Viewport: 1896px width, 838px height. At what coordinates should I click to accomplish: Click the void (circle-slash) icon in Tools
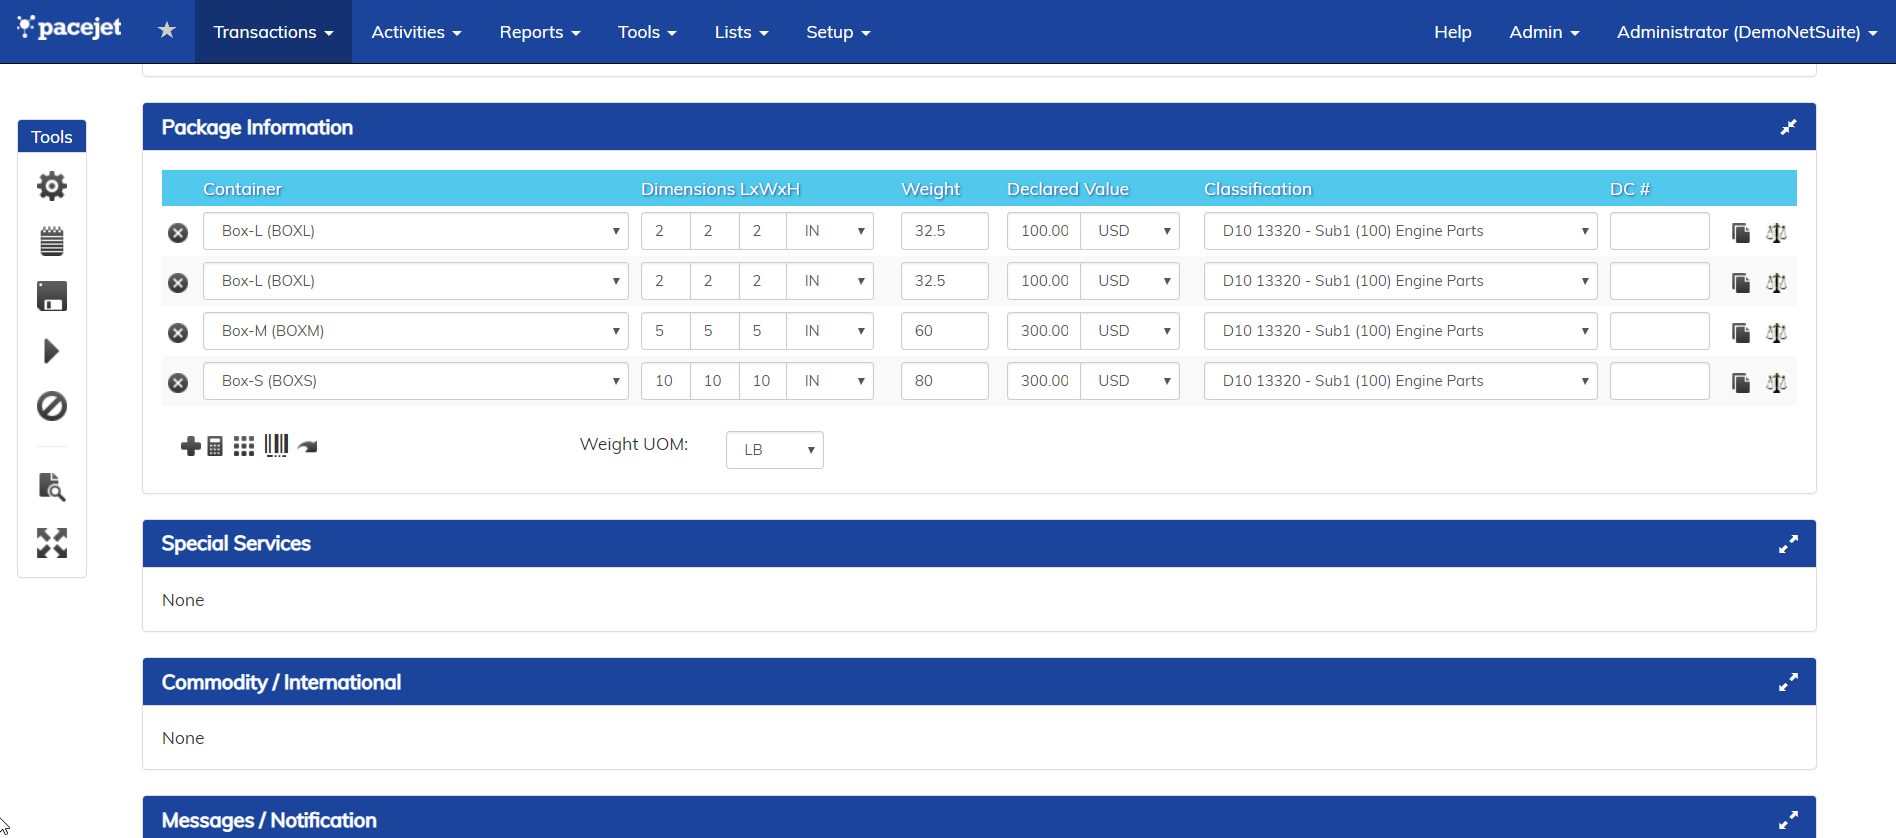point(51,406)
